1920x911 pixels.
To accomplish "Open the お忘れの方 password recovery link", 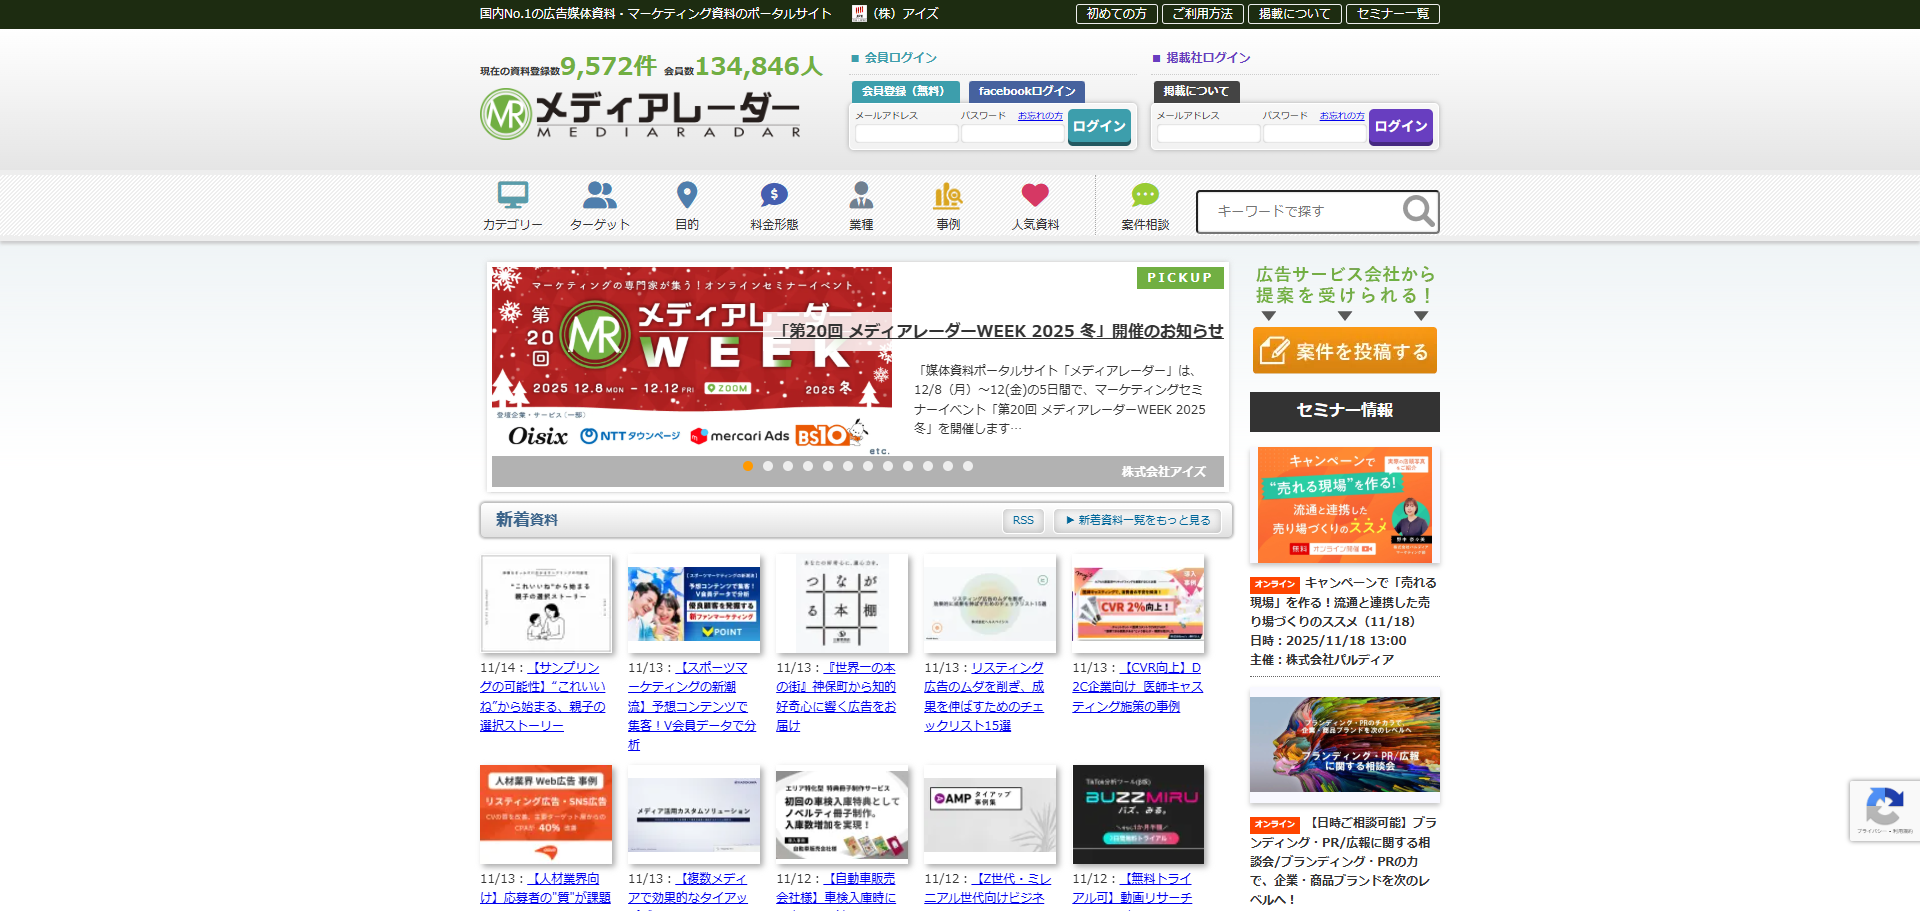I will pyautogui.click(x=1040, y=115).
